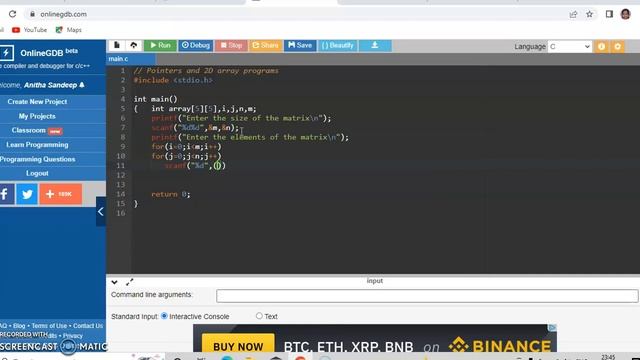Save the project with Save button
Viewport: 640px width, 360px height.
300,45
